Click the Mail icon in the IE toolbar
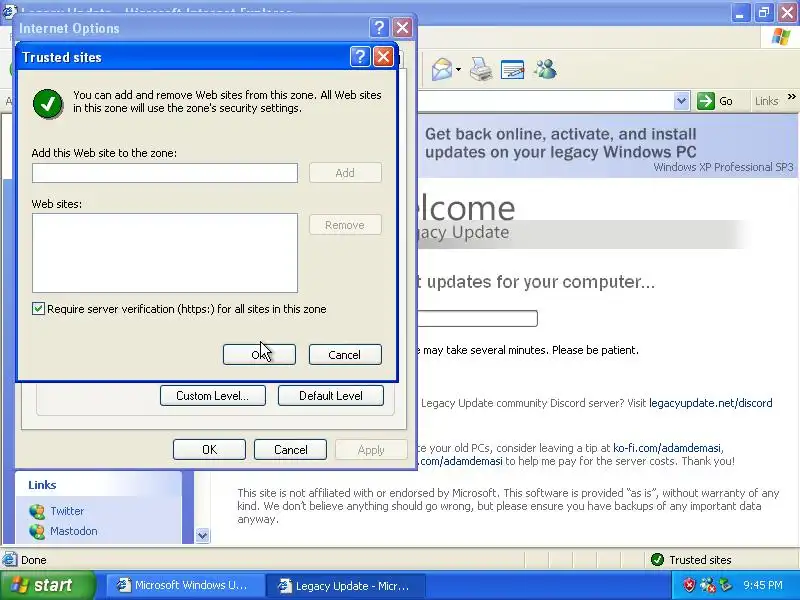This screenshot has width=800, height=600. point(442,69)
